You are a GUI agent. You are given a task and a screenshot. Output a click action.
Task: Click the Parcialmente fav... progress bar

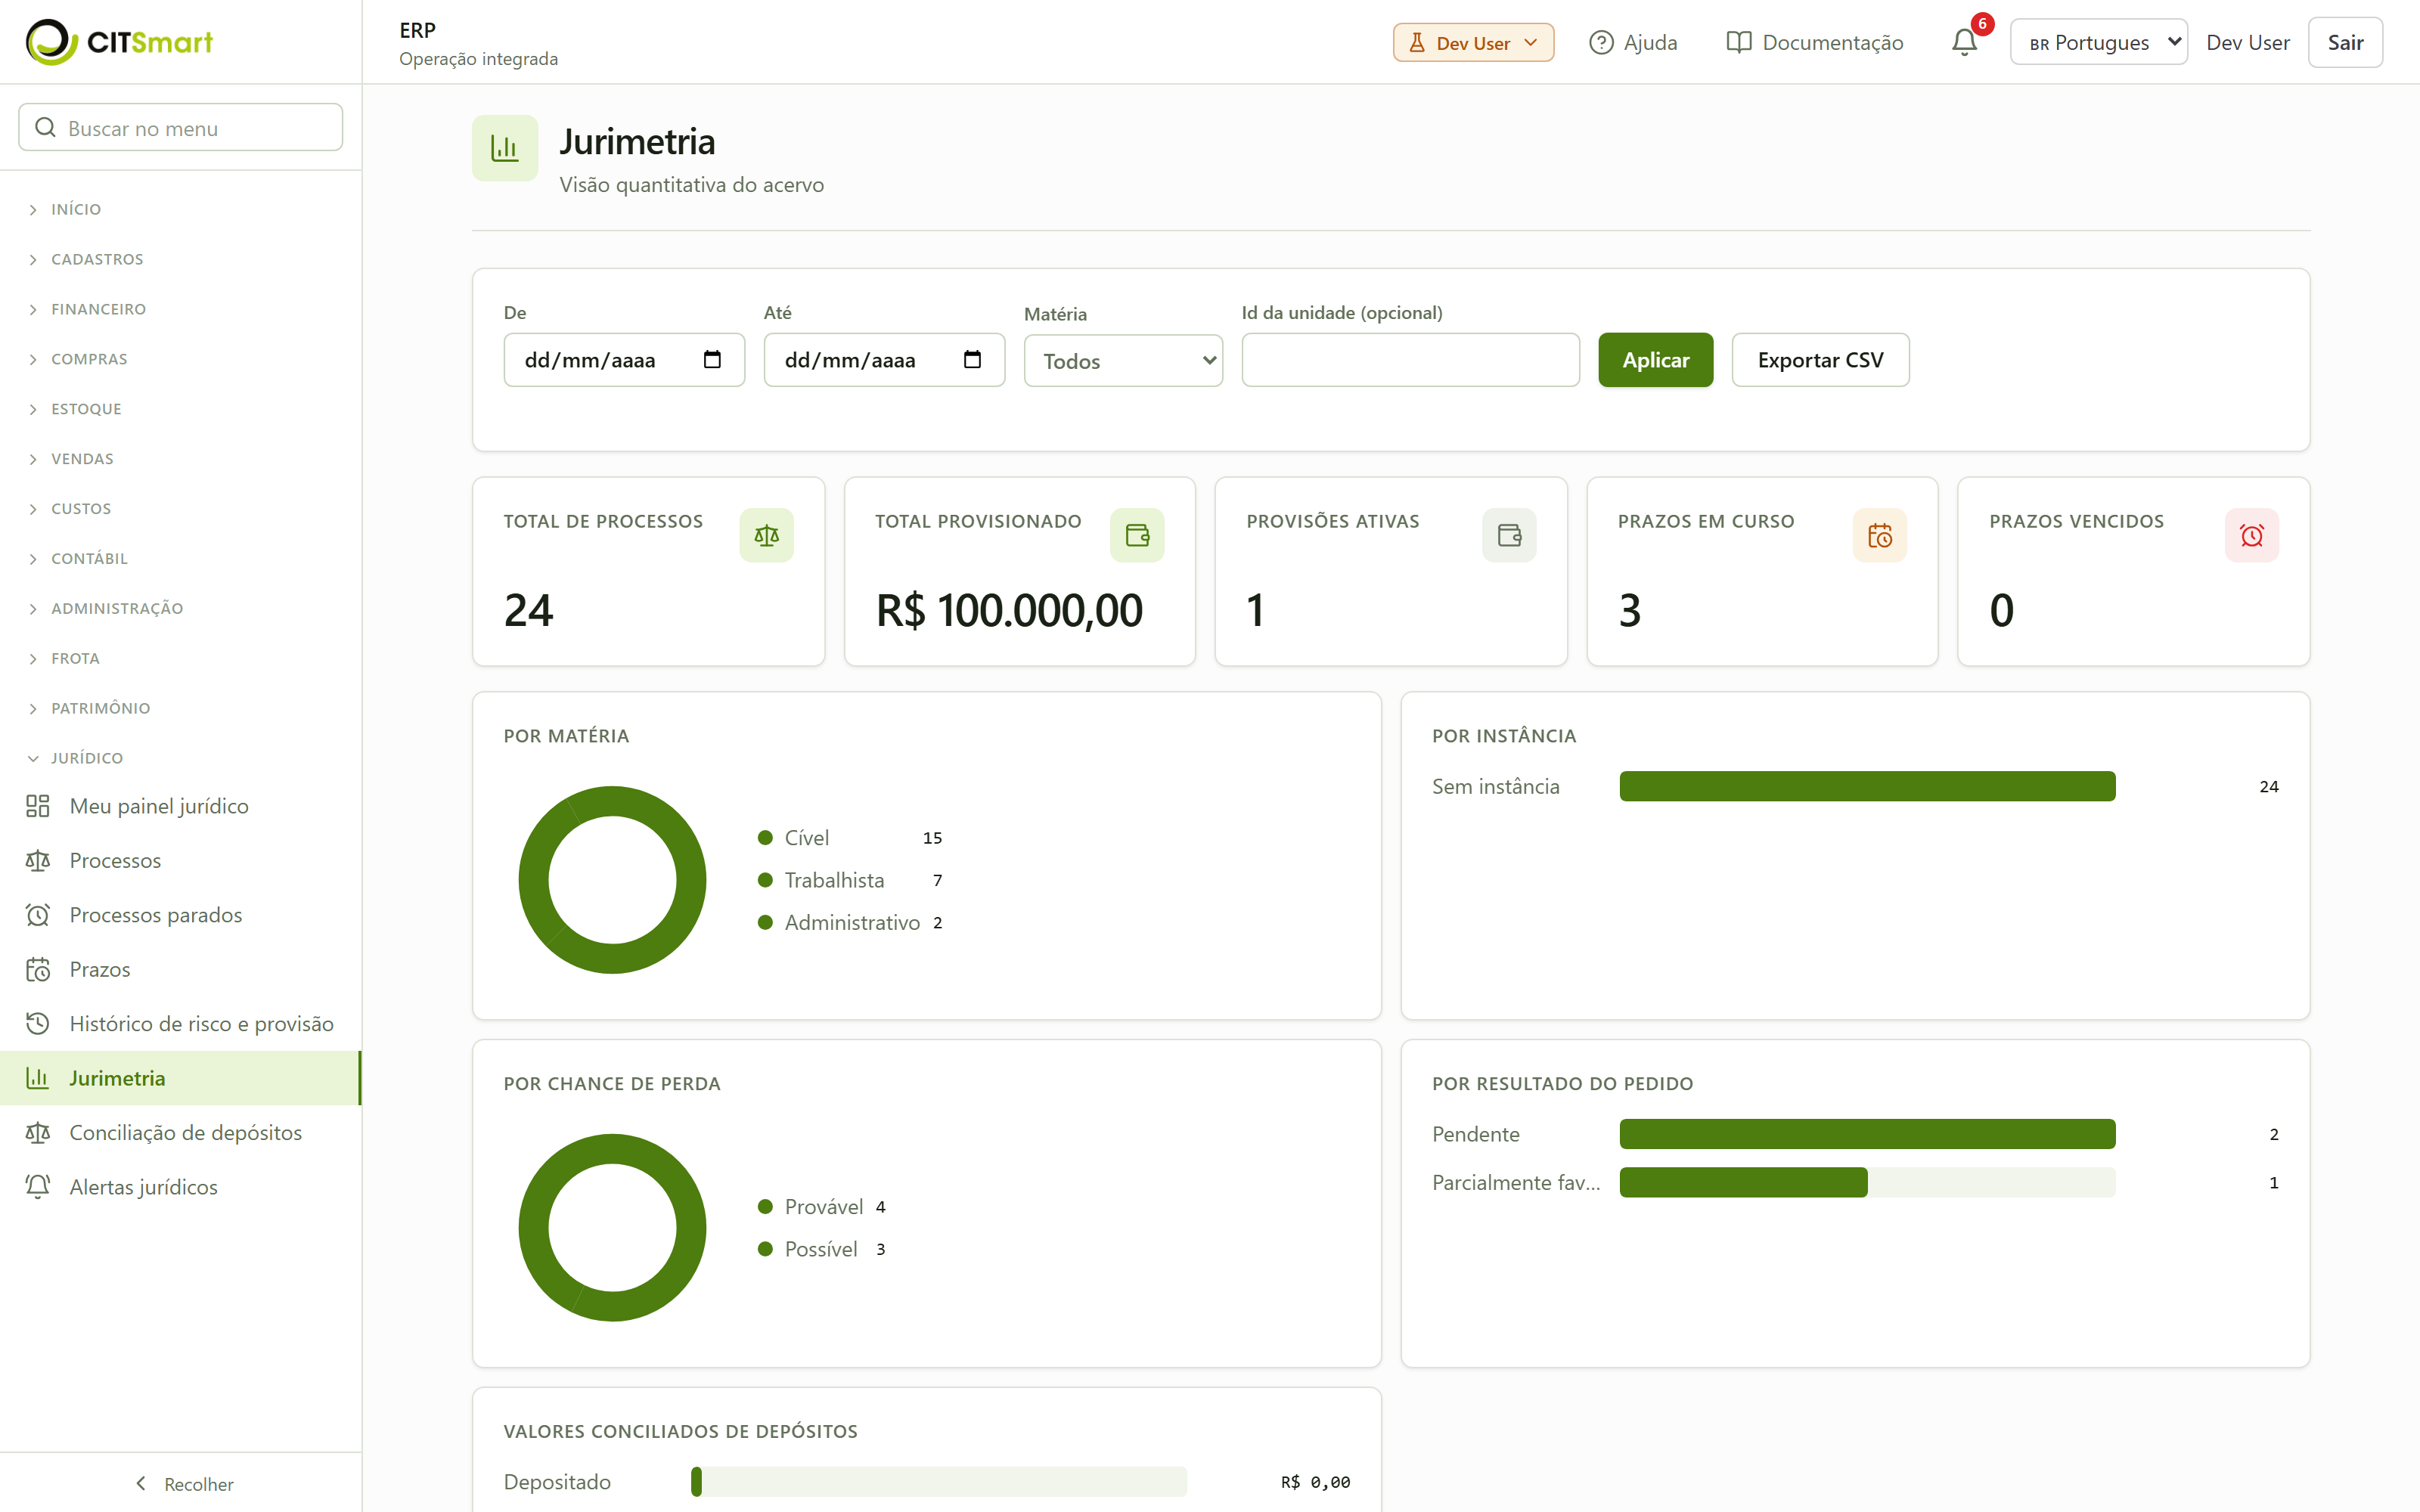click(x=1867, y=1182)
